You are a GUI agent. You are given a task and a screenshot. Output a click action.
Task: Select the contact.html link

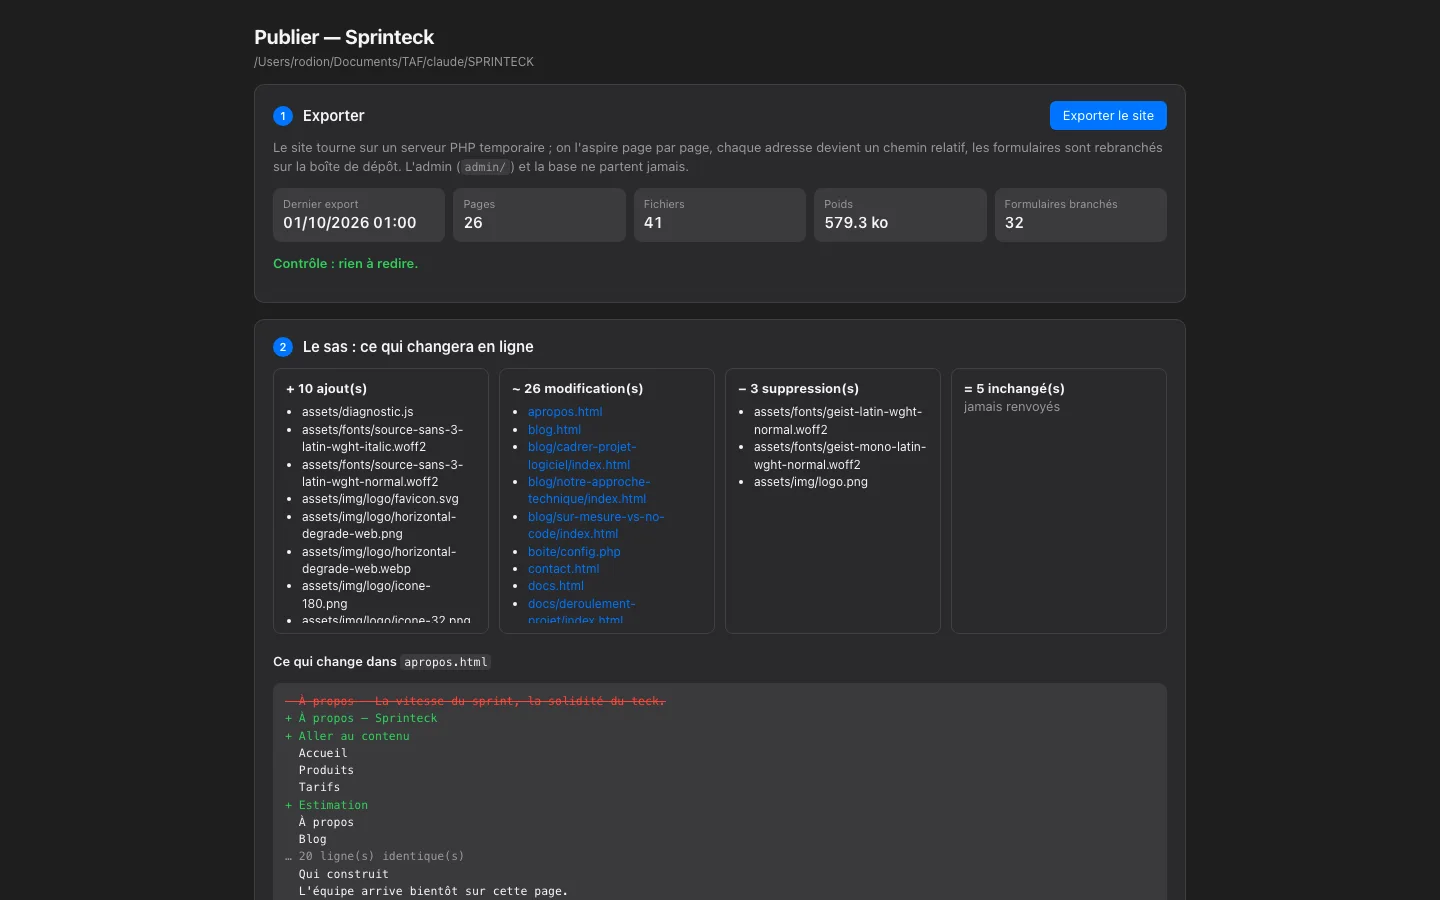click(x=564, y=569)
